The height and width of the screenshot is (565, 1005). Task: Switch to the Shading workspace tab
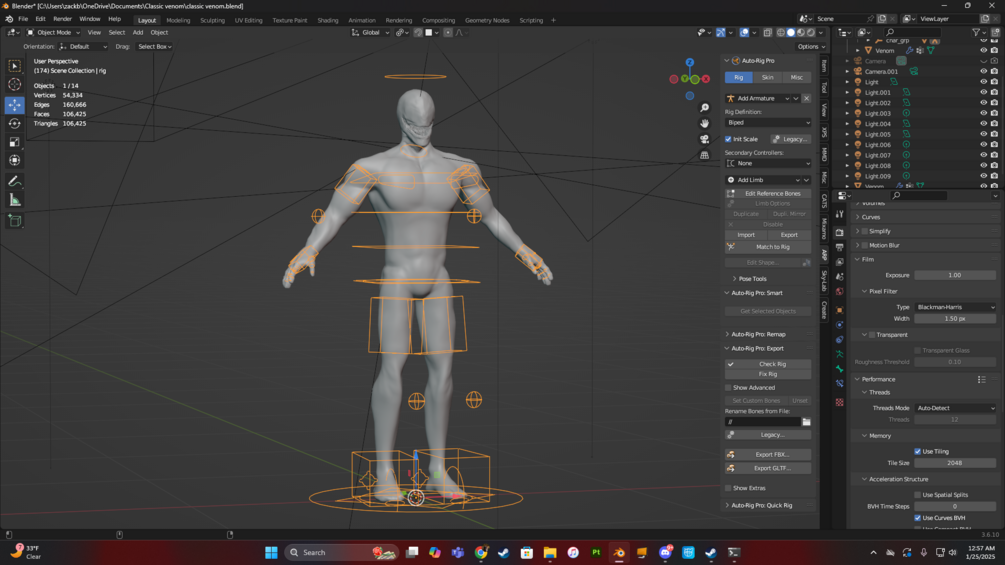click(x=328, y=20)
